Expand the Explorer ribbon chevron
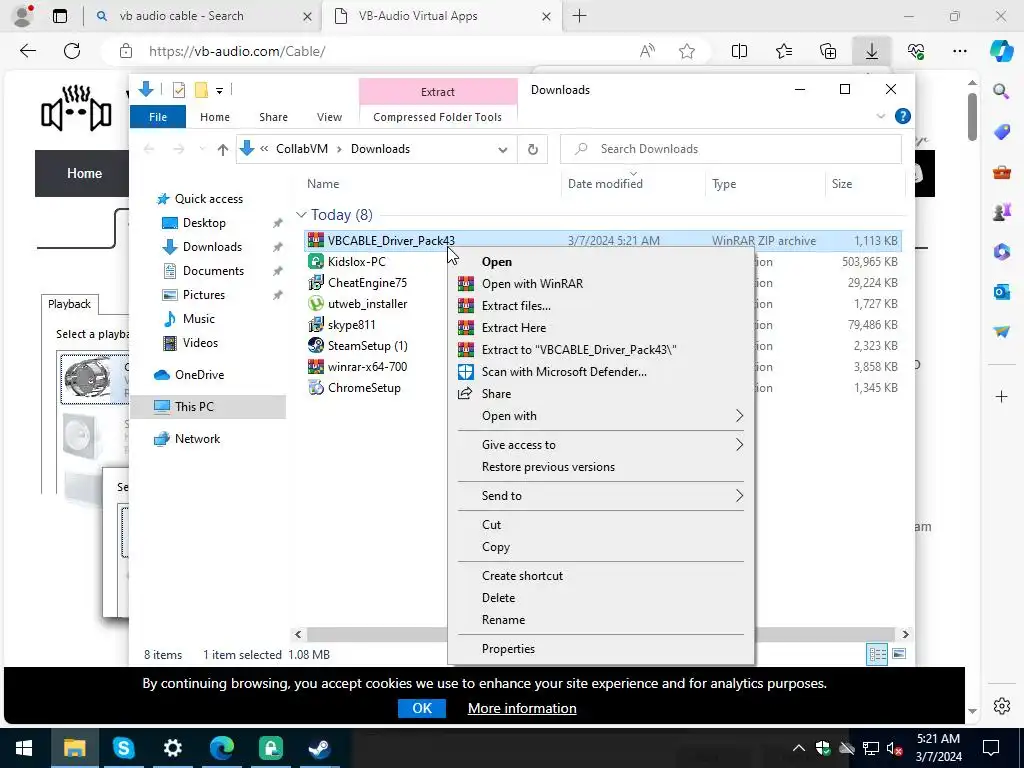Image resolution: width=1024 pixels, height=768 pixels. click(880, 116)
